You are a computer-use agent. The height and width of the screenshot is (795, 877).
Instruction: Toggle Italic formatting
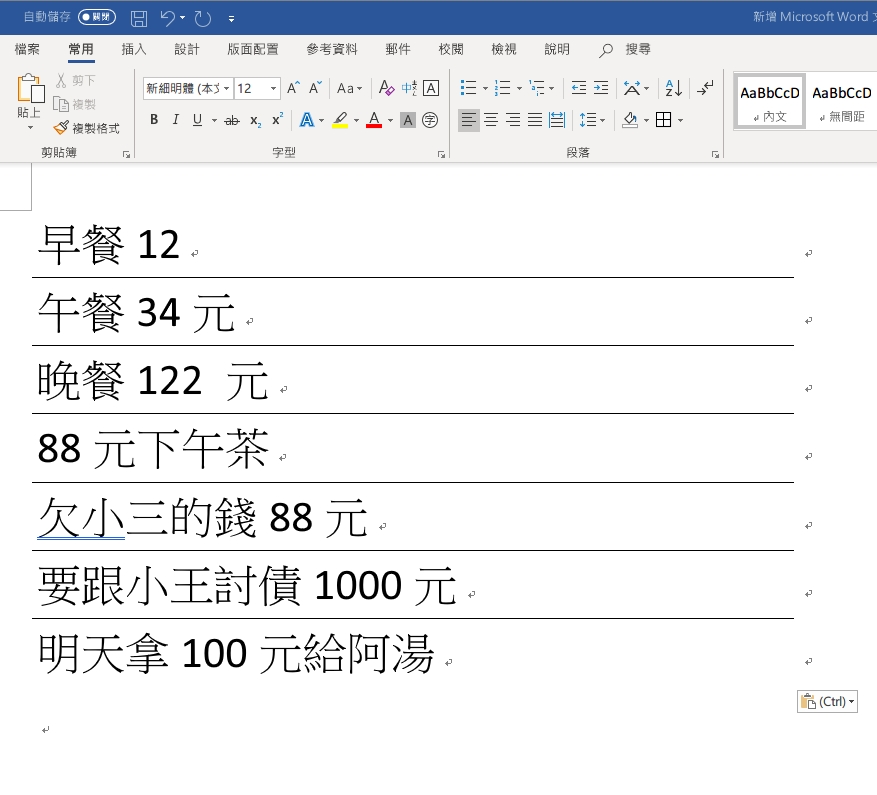coord(176,120)
